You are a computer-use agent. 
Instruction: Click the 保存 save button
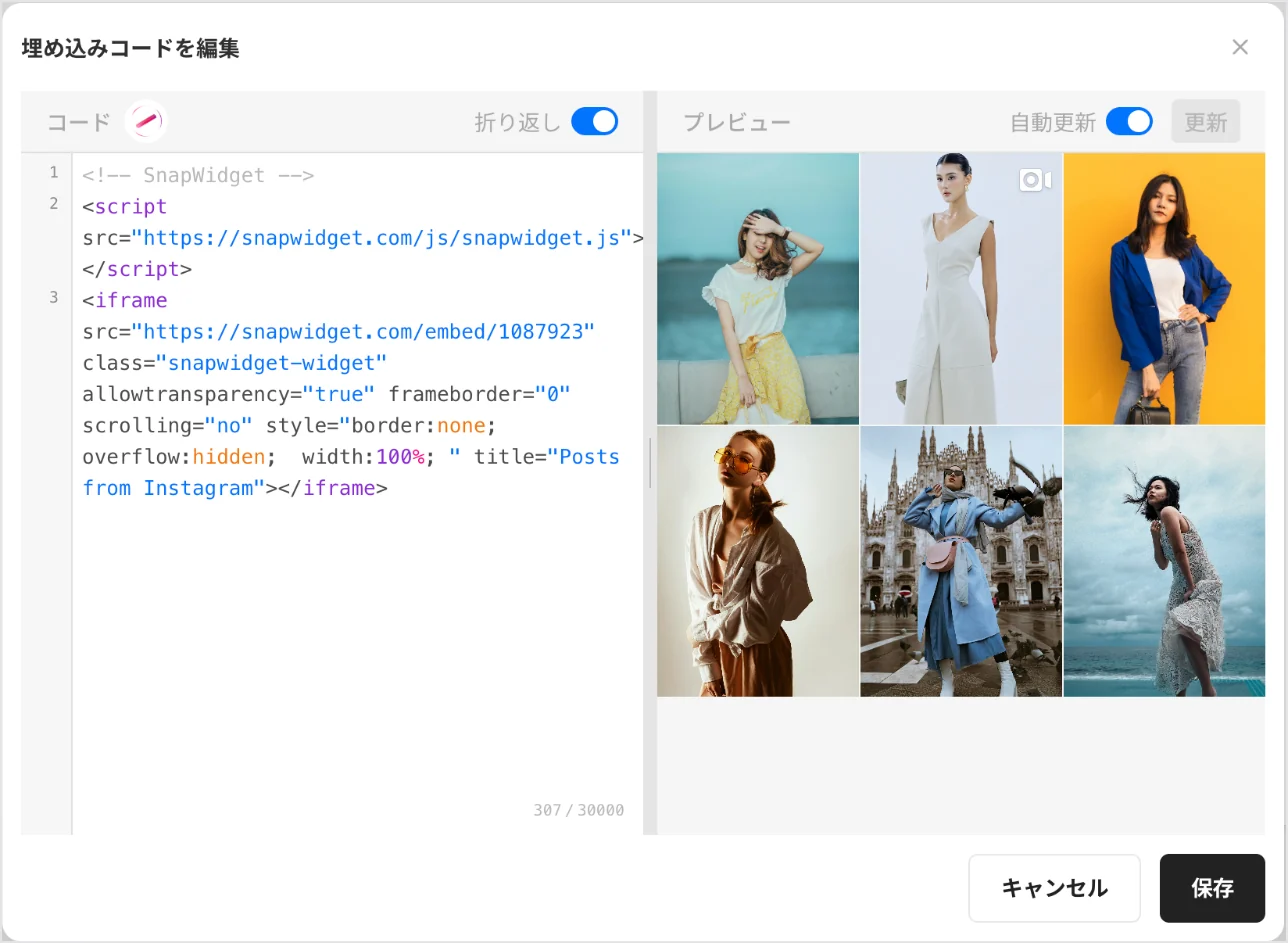(1212, 888)
